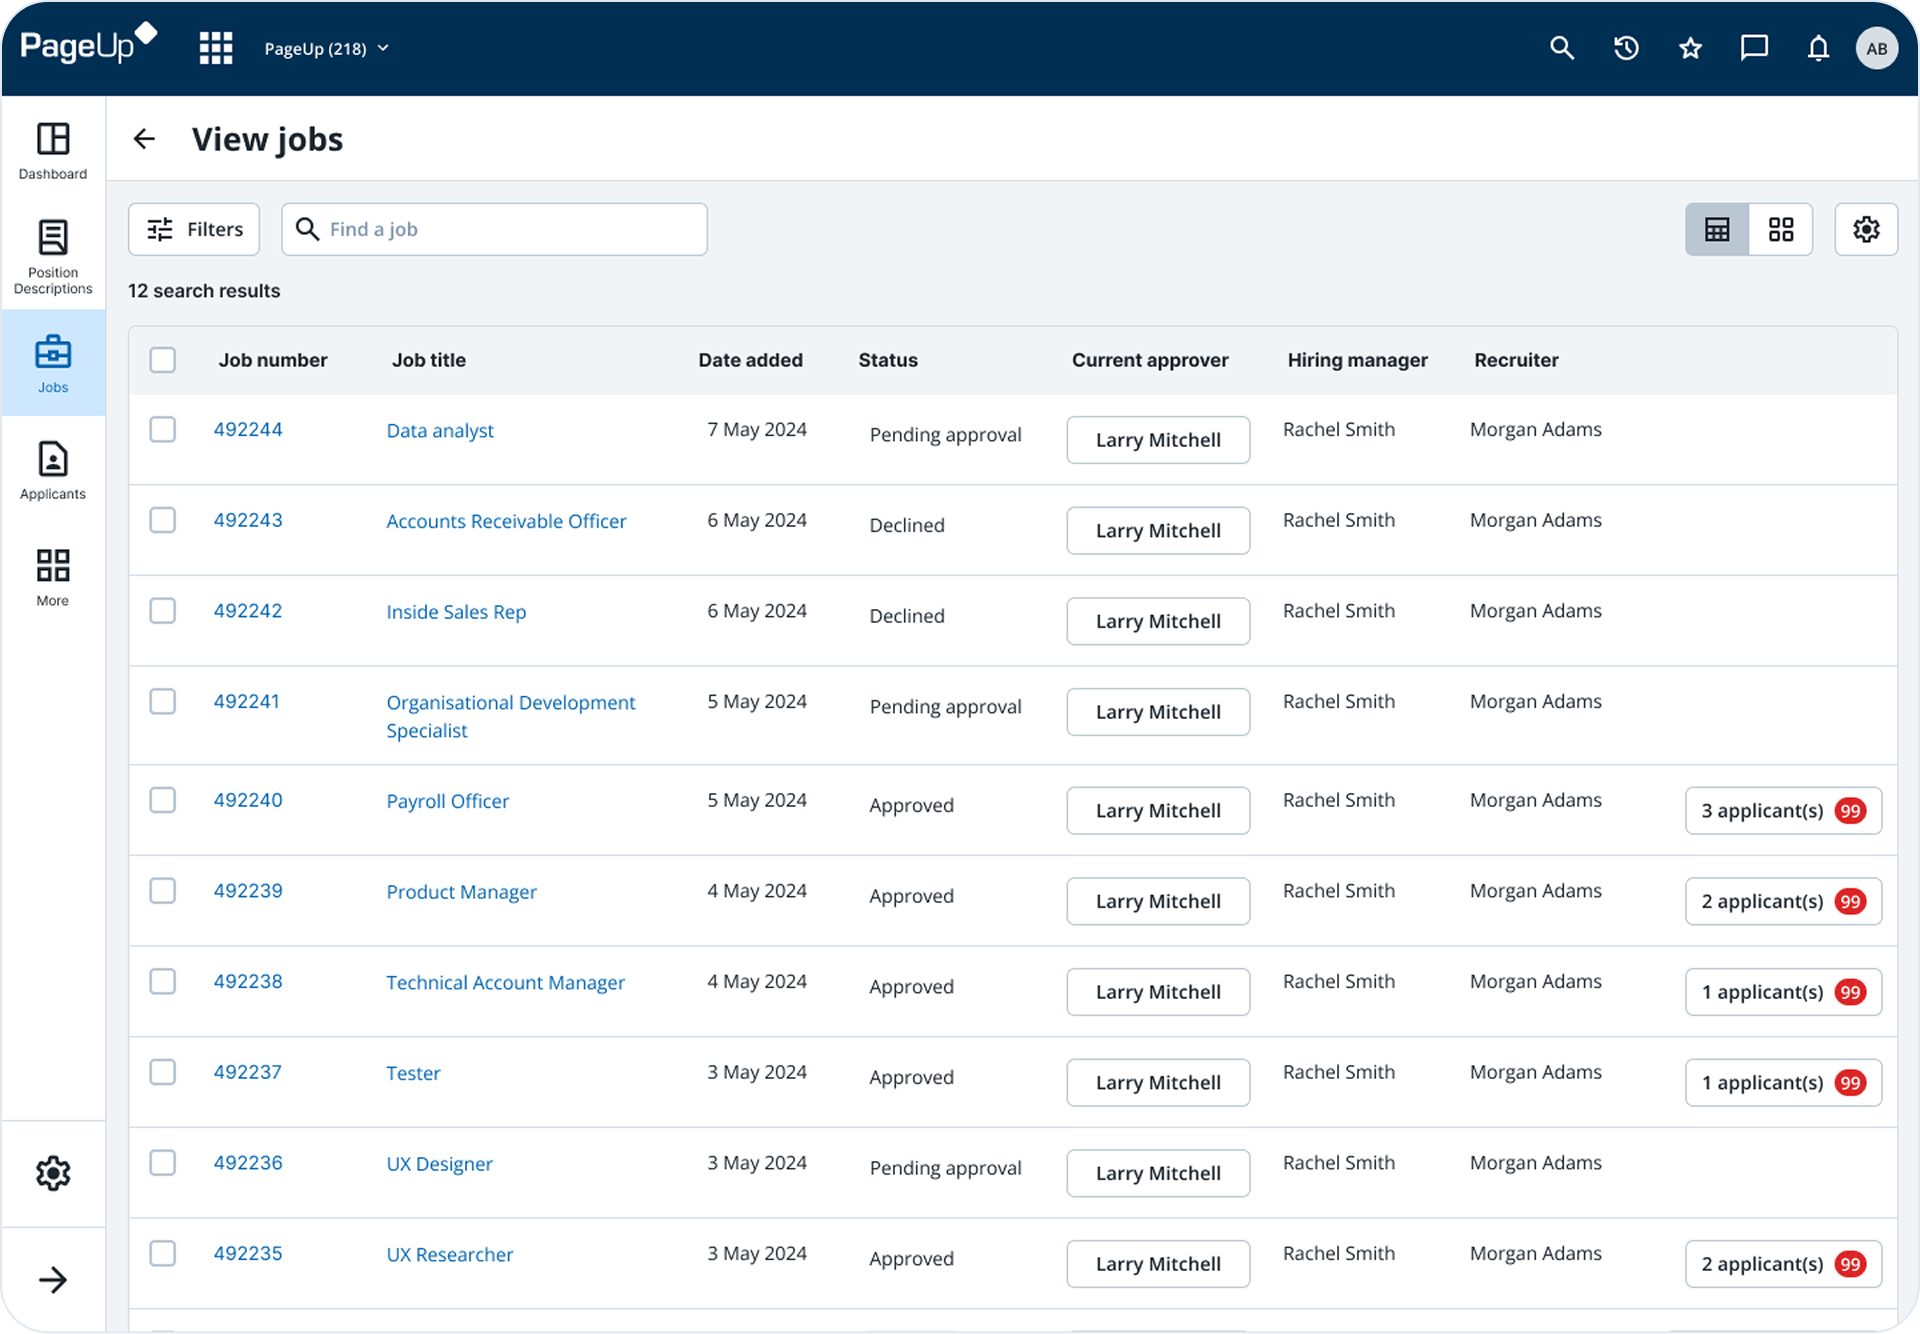Open the global search icon
Viewport: 1920px width, 1334px height.
pyautogui.click(x=1562, y=47)
